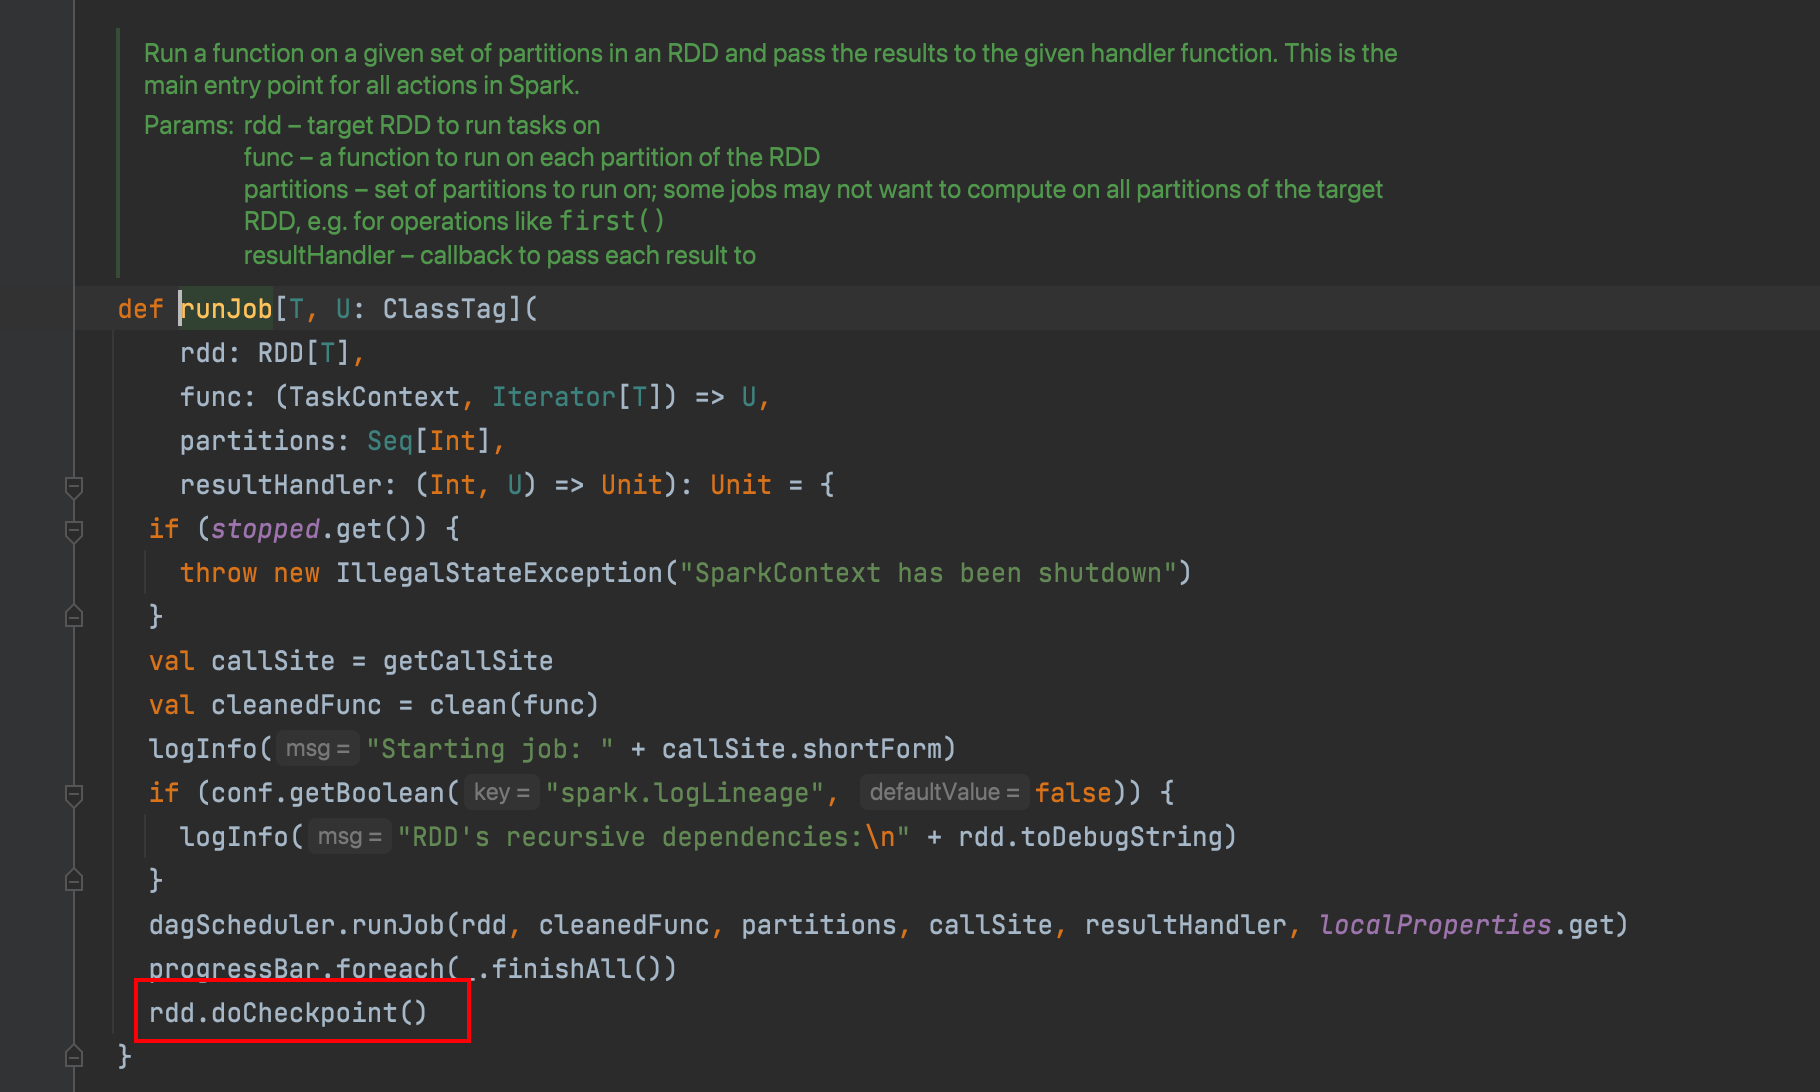Select the italic localProperties reference
Screen dimensions: 1820x1092
(x=1435, y=925)
